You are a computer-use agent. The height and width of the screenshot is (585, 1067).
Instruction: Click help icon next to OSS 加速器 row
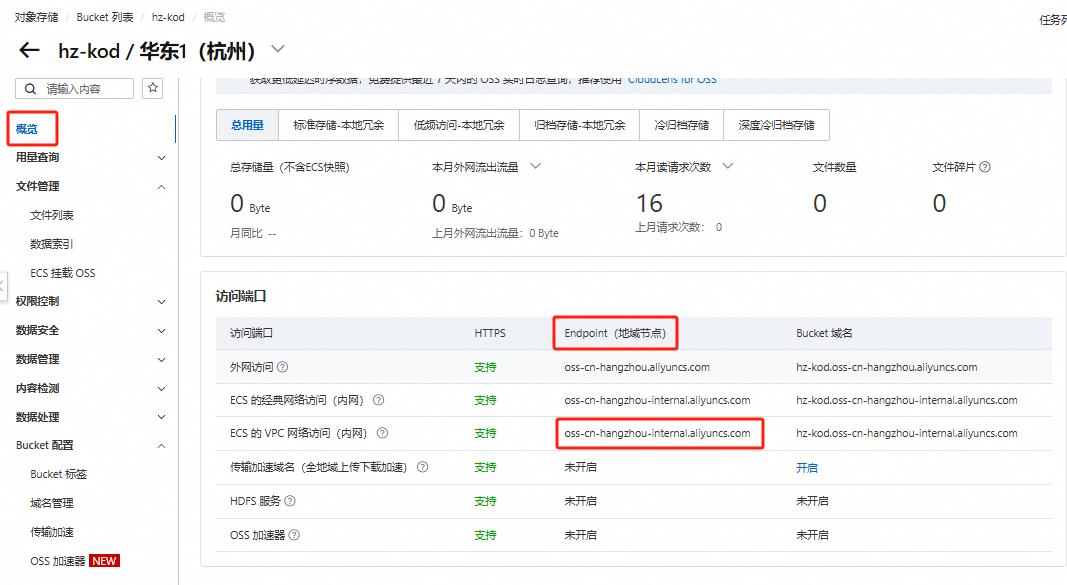click(x=294, y=535)
